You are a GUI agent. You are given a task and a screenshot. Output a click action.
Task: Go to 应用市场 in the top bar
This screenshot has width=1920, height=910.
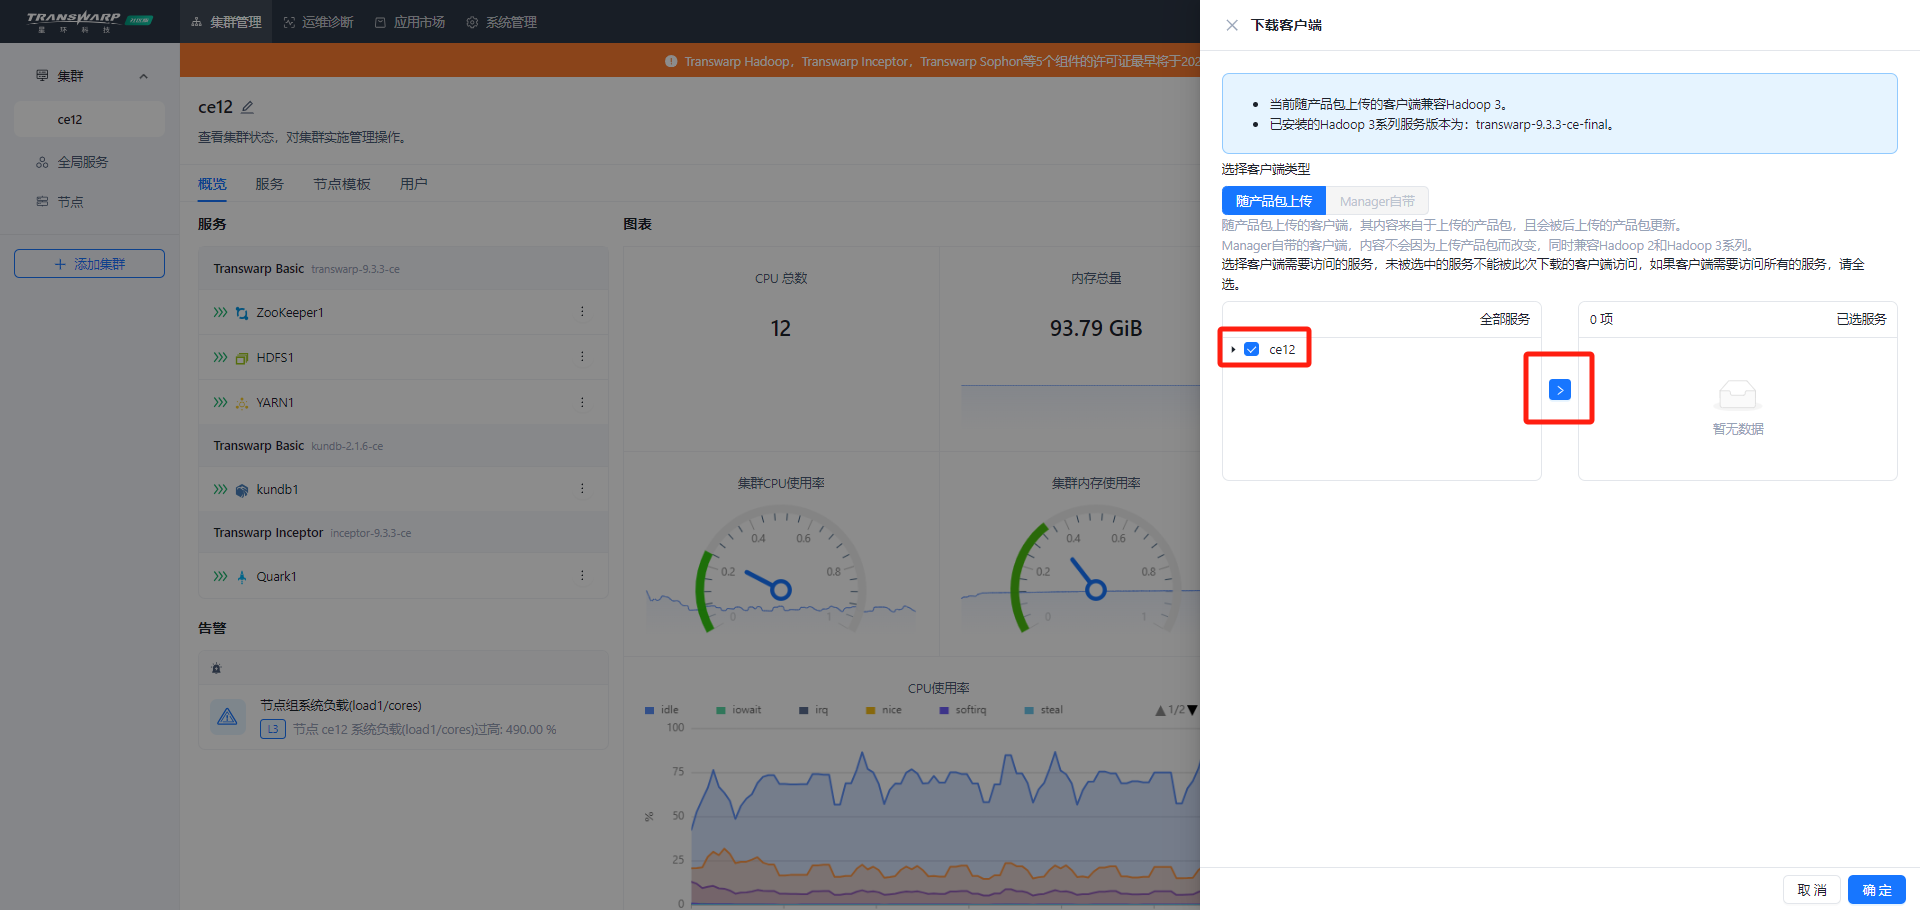click(410, 22)
